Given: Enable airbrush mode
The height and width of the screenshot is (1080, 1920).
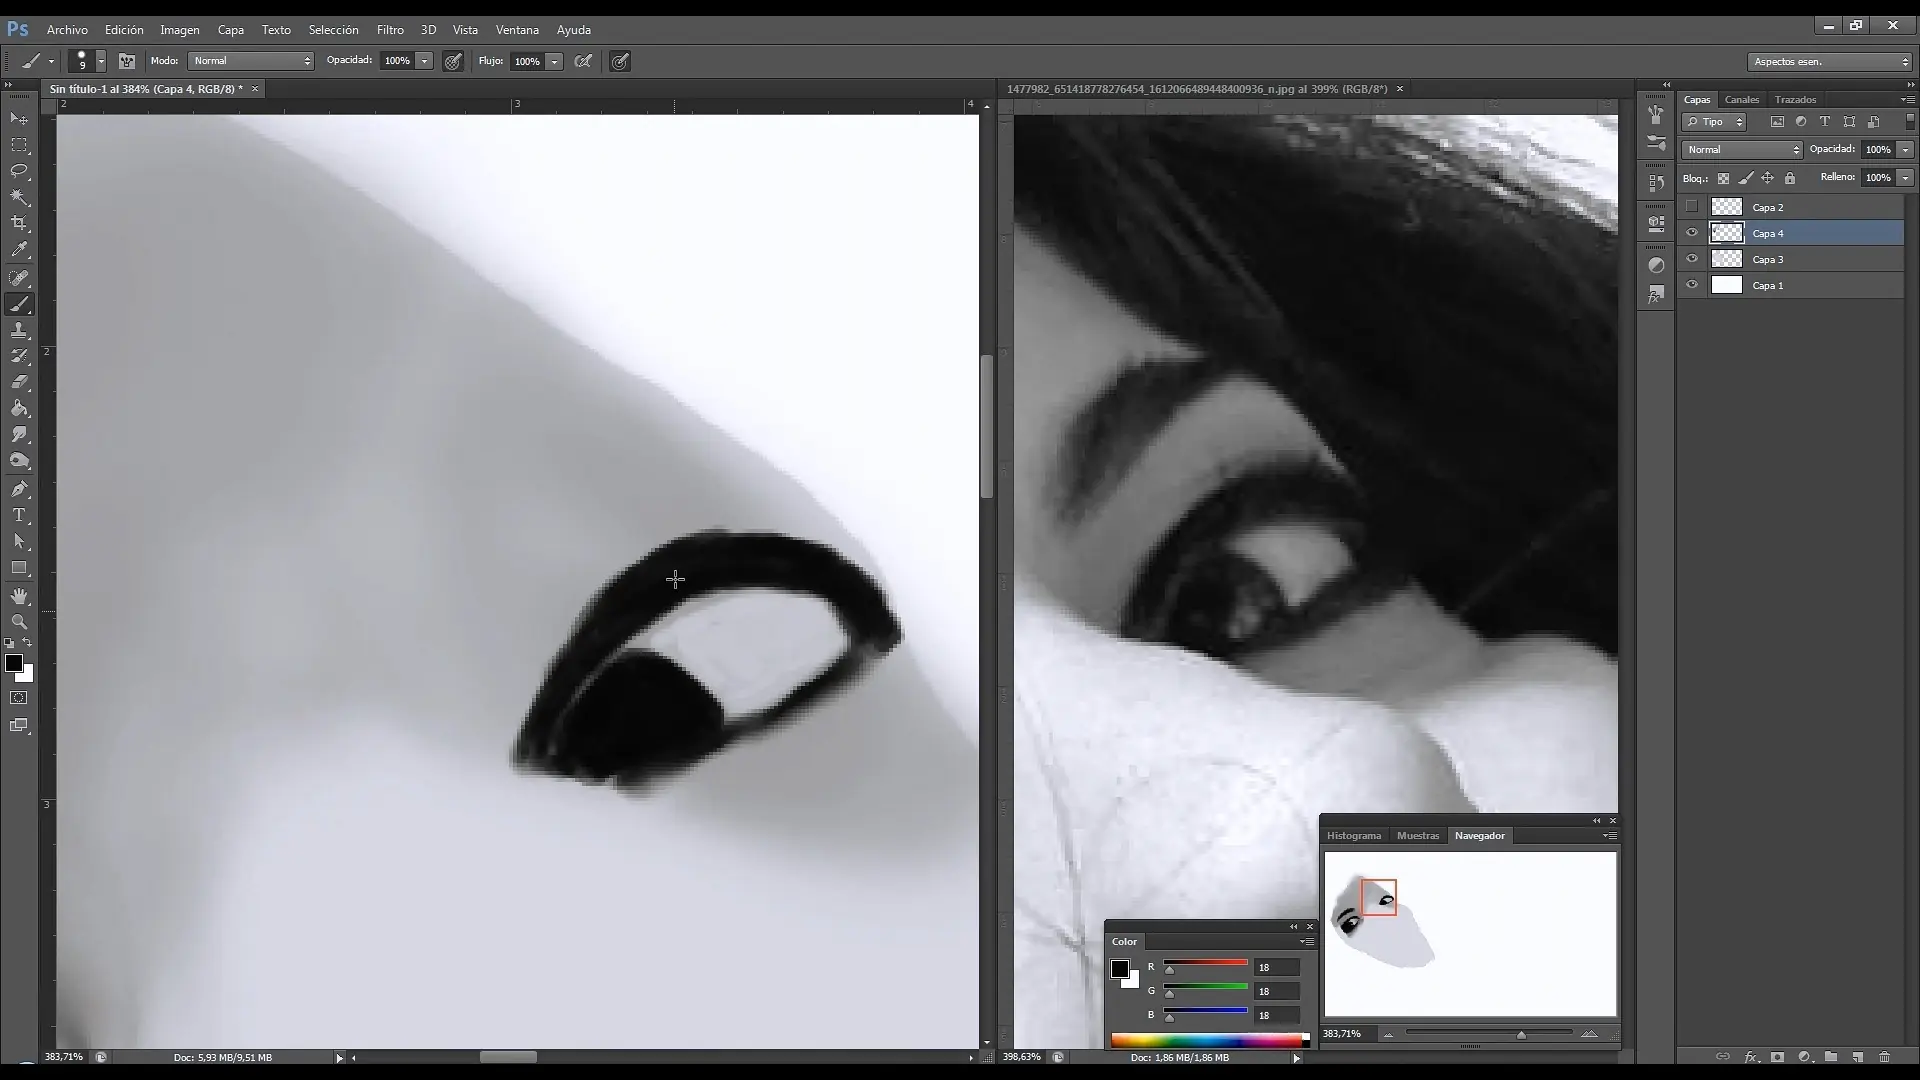Looking at the screenshot, I should [583, 61].
